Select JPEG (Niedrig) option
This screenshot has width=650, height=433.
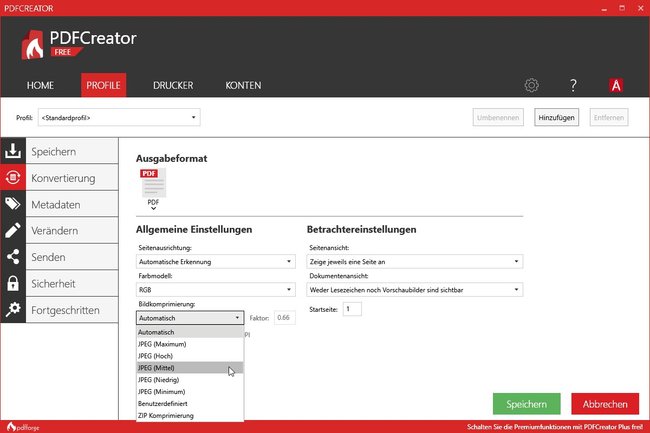click(190, 380)
